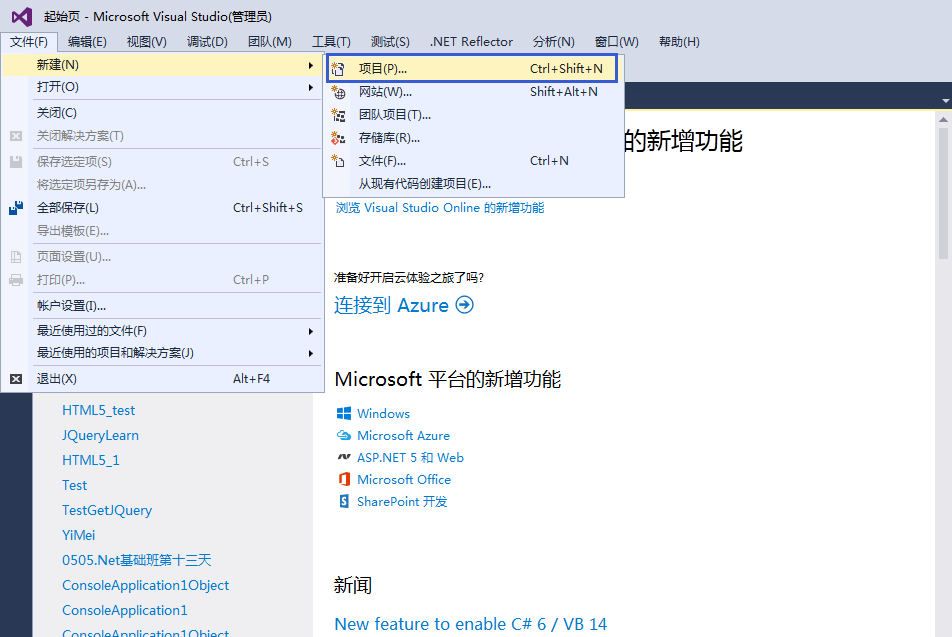Open recent project 0505.Net基础班第十三天
The height and width of the screenshot is (637, 952).
[137, 560]
